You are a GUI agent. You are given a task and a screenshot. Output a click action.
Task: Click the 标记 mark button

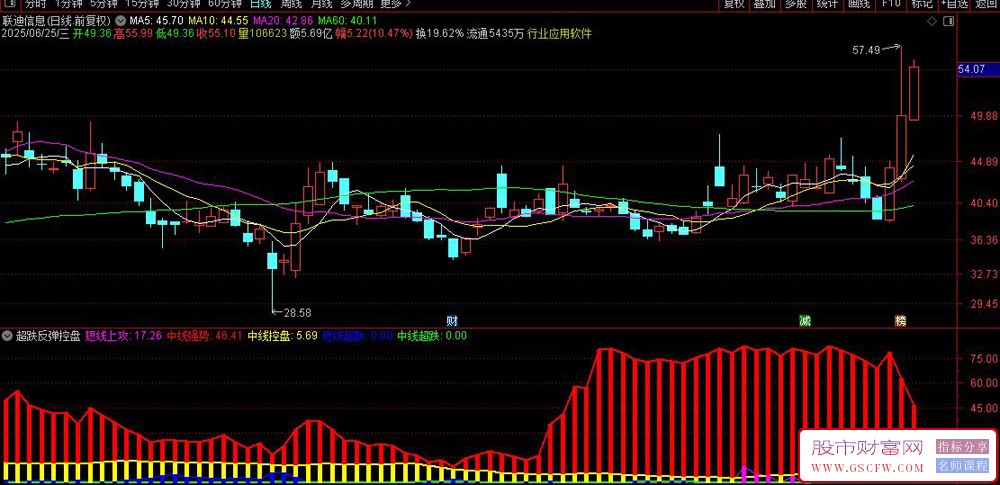point(922,4)
